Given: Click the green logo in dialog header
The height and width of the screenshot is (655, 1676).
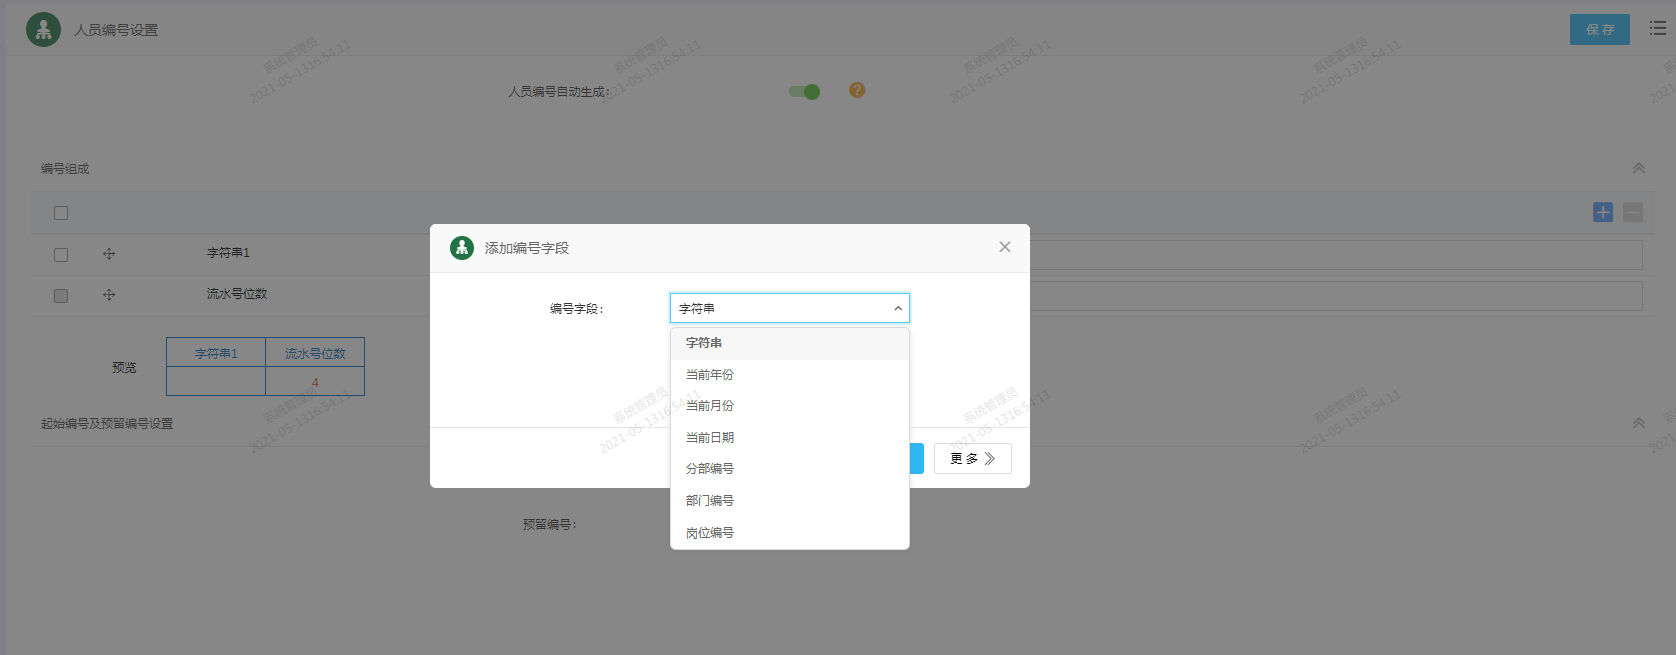Looking at the screenshot, I should pyautogui.click(x=462, y=247).
